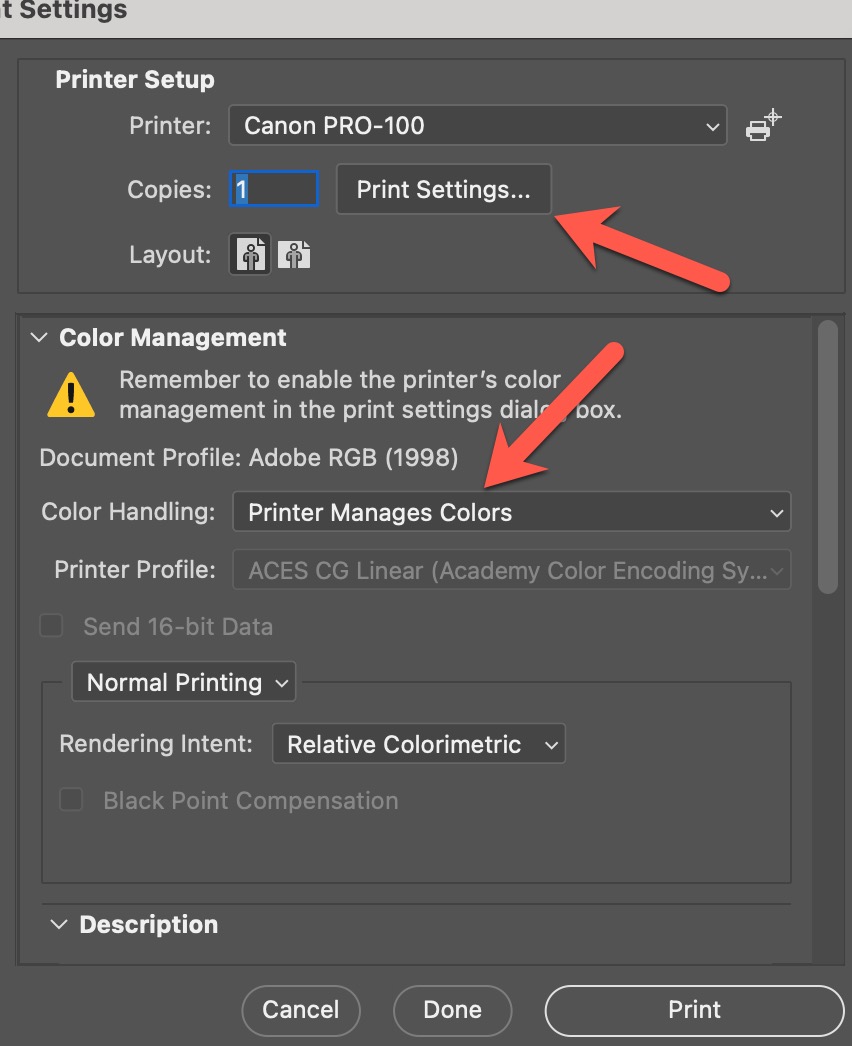Toggle Send 16-bit Data checkbox
This screenshot has height=1046, width=852.
[51, 627]
